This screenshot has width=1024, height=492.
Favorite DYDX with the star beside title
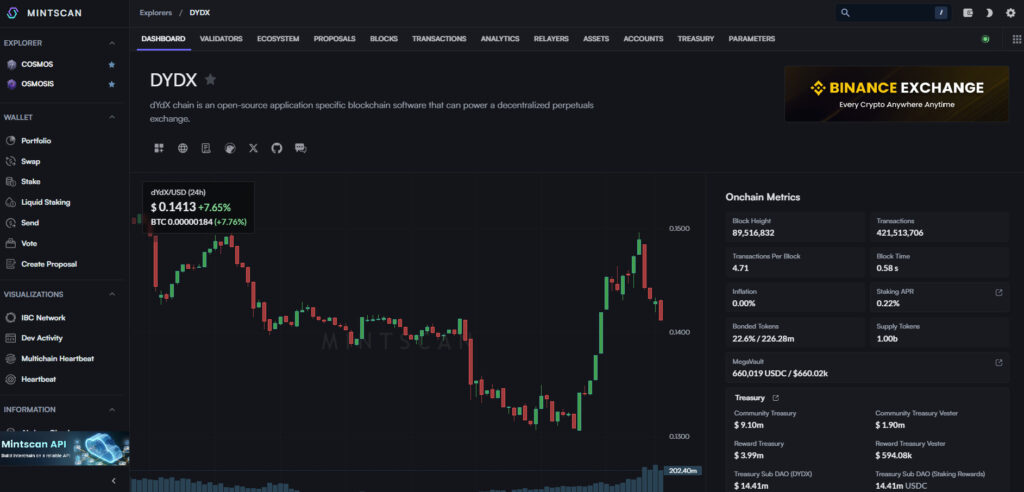(210, 80)
